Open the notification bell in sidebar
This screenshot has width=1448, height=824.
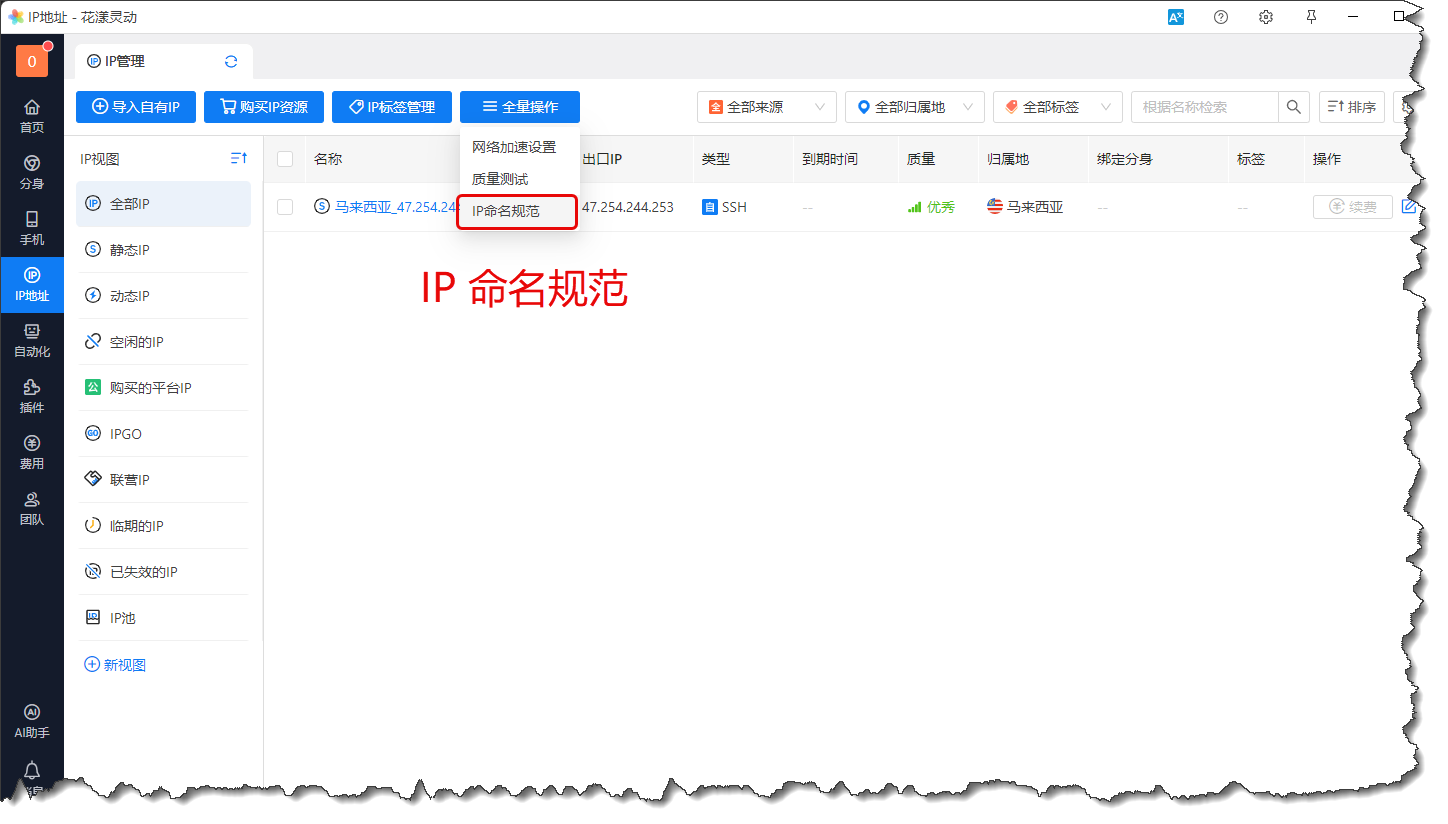[32, 770]
